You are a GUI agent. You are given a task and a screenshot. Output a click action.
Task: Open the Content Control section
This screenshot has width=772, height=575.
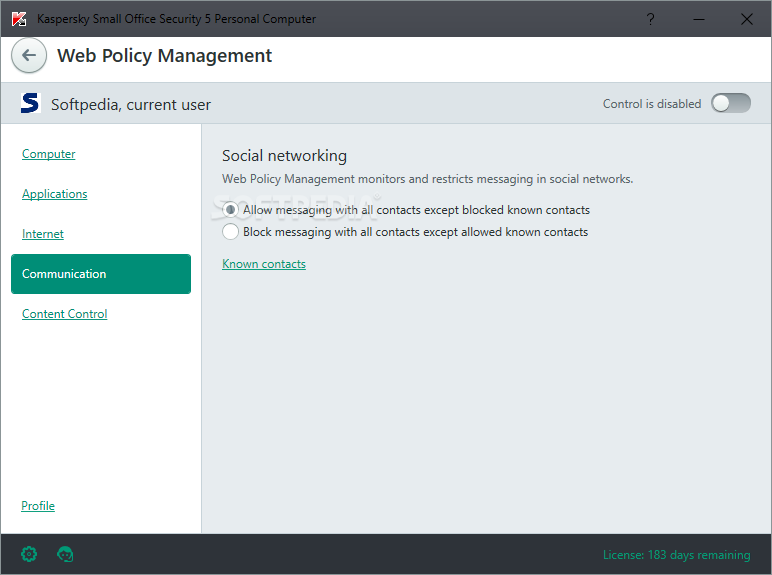[64, 314]
